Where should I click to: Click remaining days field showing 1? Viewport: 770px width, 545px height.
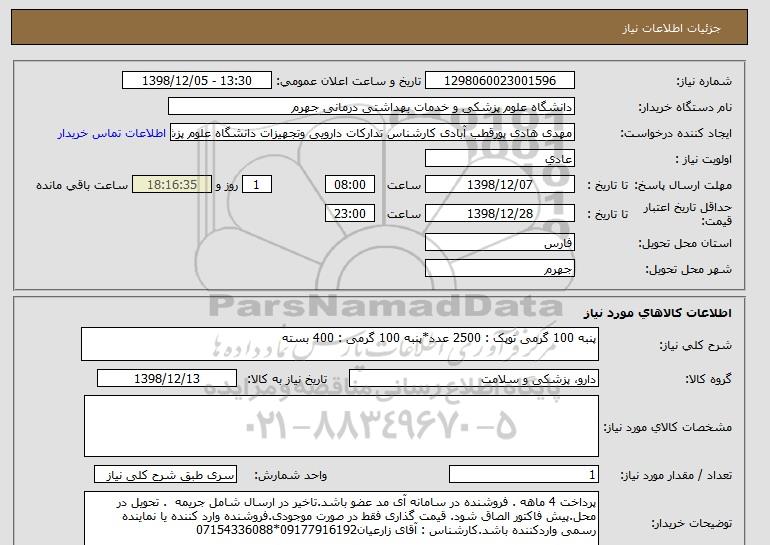[256, 185]
